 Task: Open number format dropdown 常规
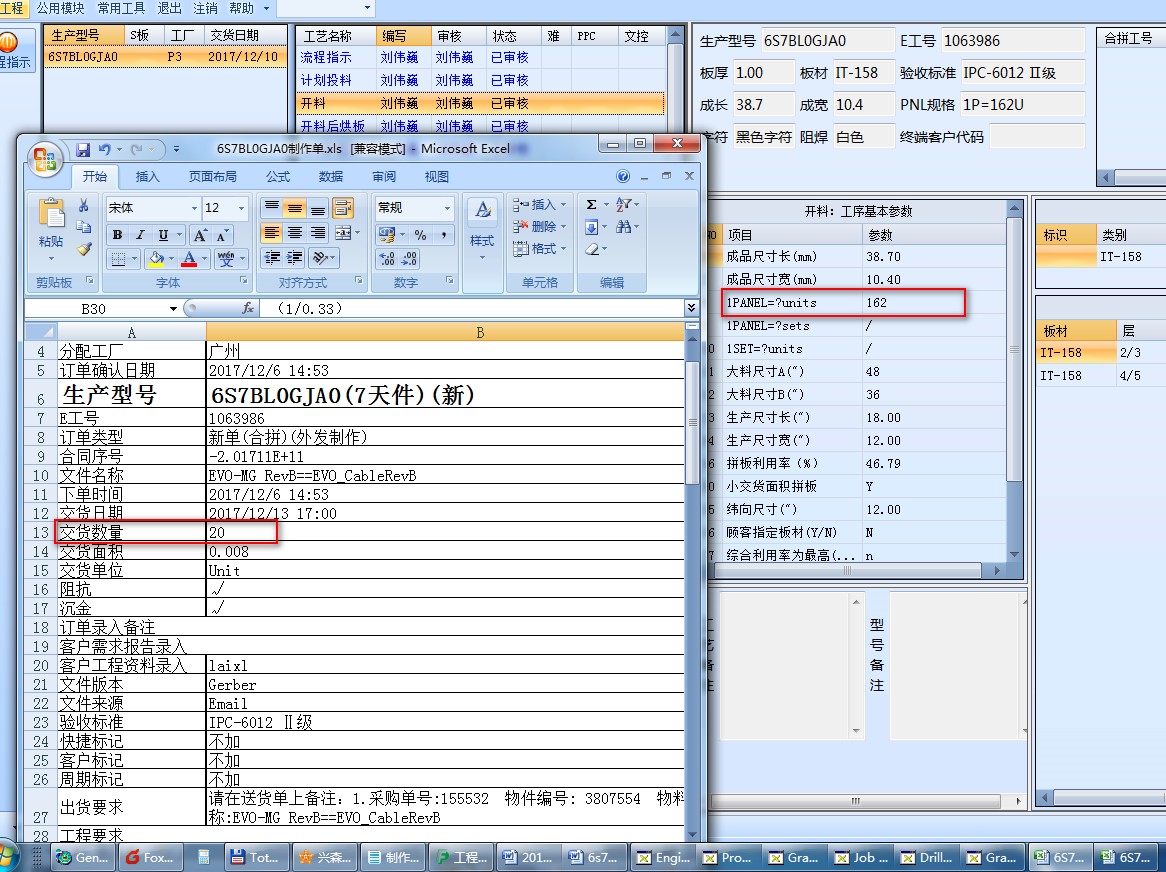[x=447, y=207]
